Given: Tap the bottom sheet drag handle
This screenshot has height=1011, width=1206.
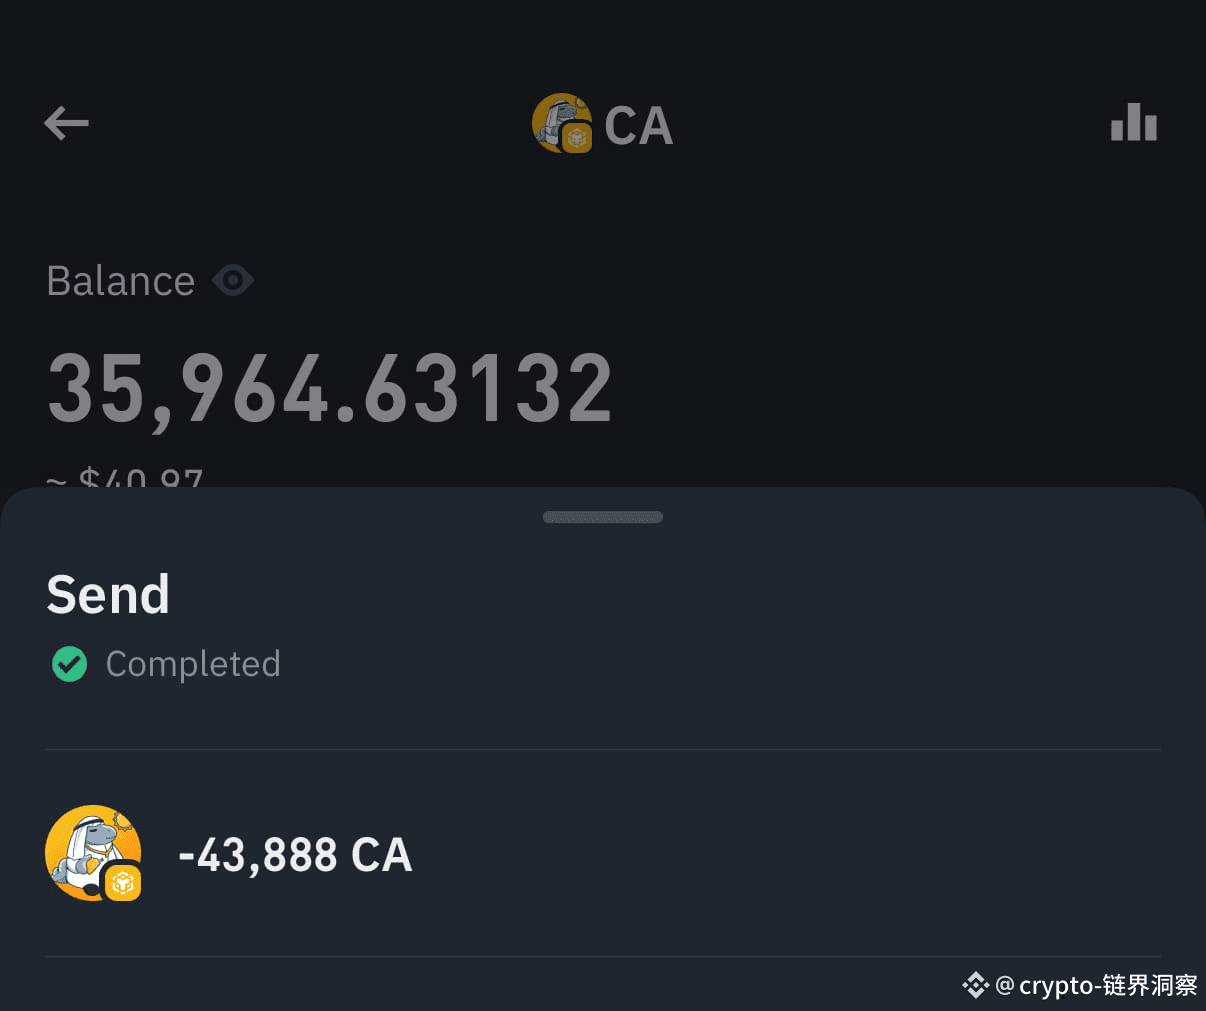Looking at the screenshot, I should 603,517.
